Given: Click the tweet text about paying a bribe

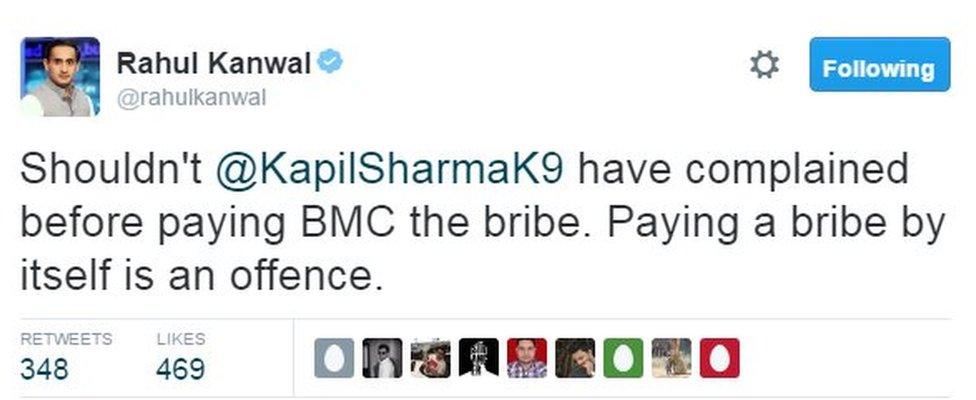Looking at the screenshot, I should pyautogui.click(x=482, y=222).
